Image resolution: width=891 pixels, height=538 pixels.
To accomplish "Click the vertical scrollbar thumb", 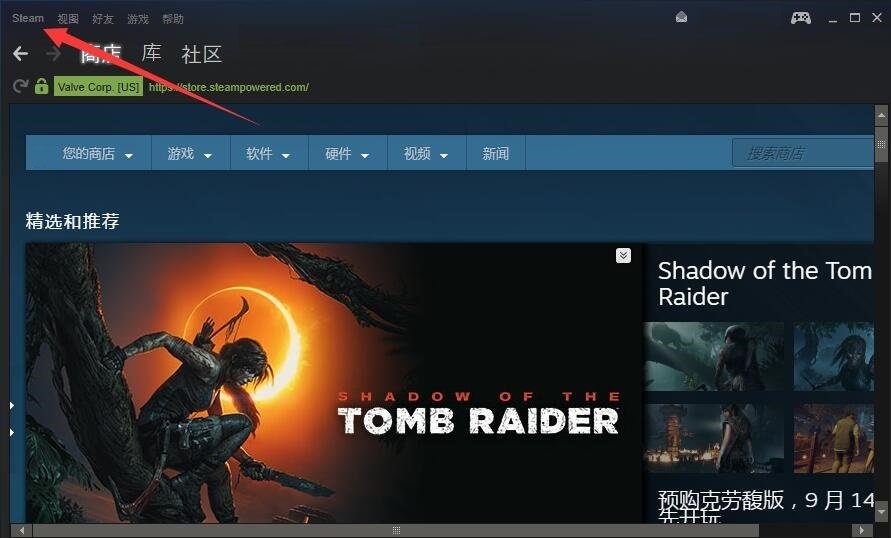I will point(881,144).
